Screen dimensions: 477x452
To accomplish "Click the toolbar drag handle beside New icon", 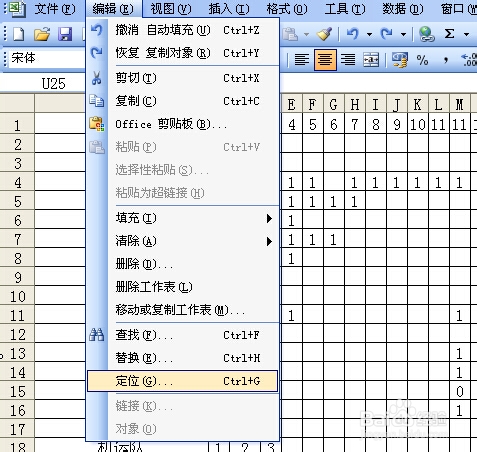I will click(5, 34).
